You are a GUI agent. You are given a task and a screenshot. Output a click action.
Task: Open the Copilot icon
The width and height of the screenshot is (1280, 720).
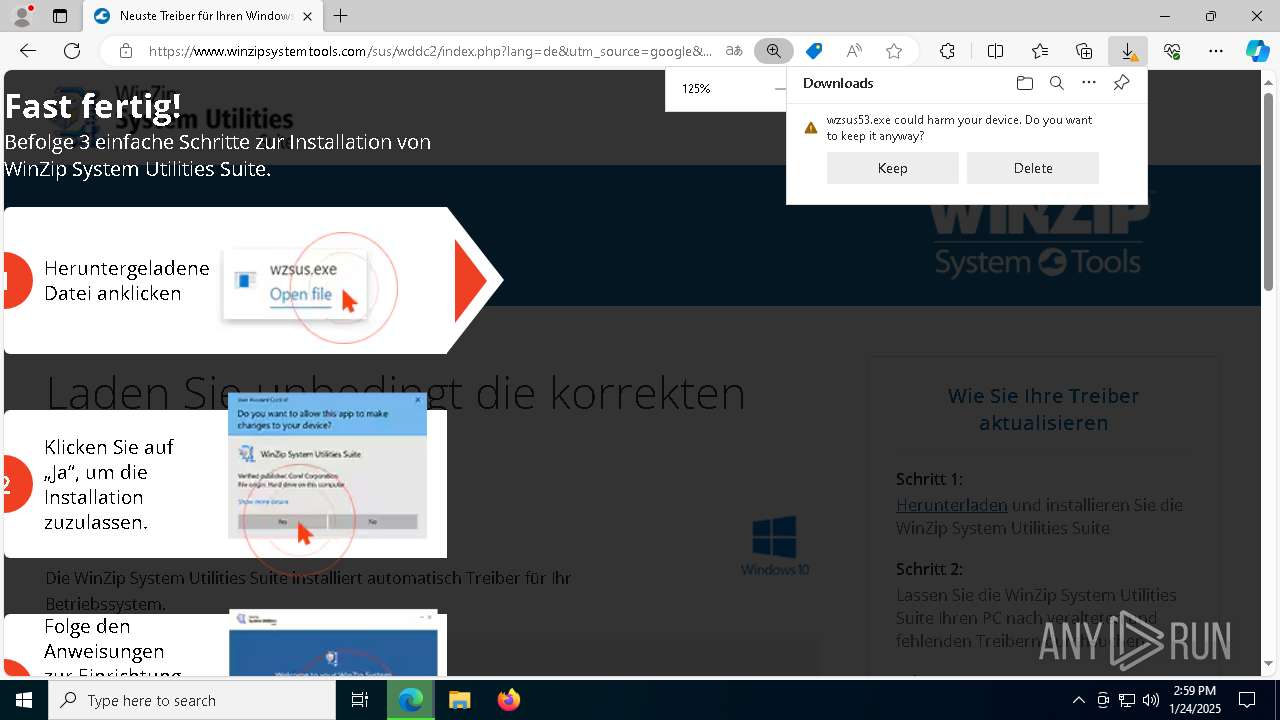(1257, 51)
